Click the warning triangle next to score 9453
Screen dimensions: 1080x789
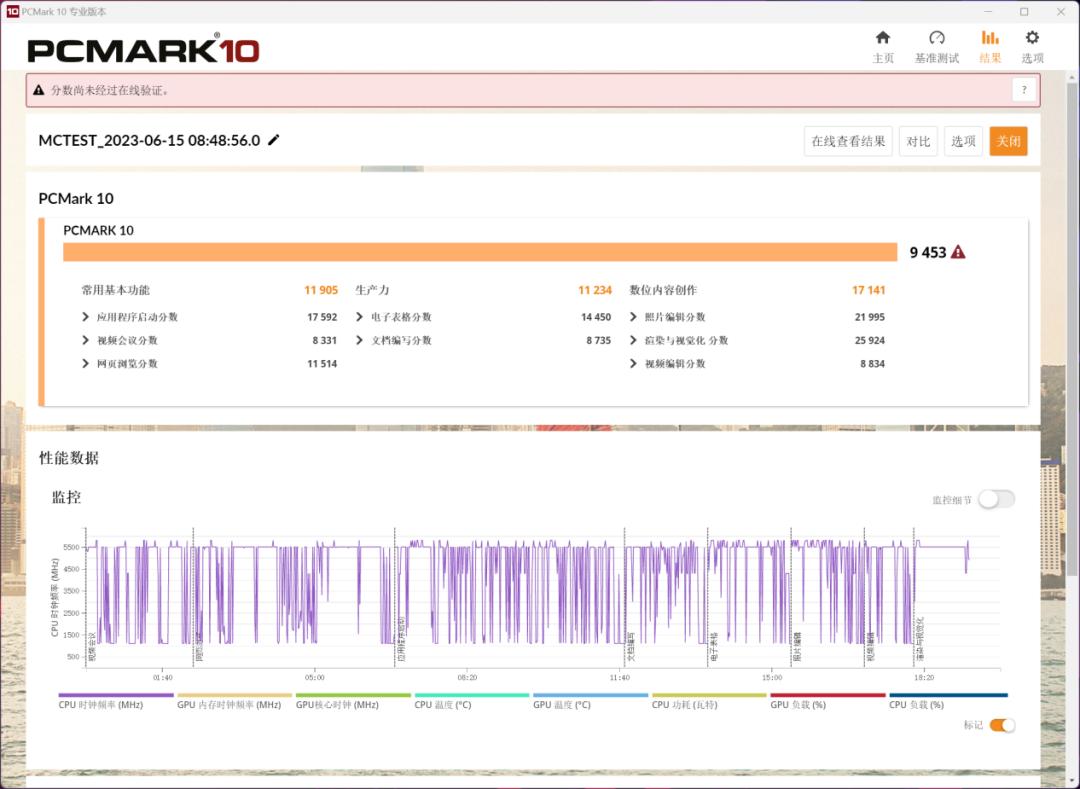click(958, 252)
